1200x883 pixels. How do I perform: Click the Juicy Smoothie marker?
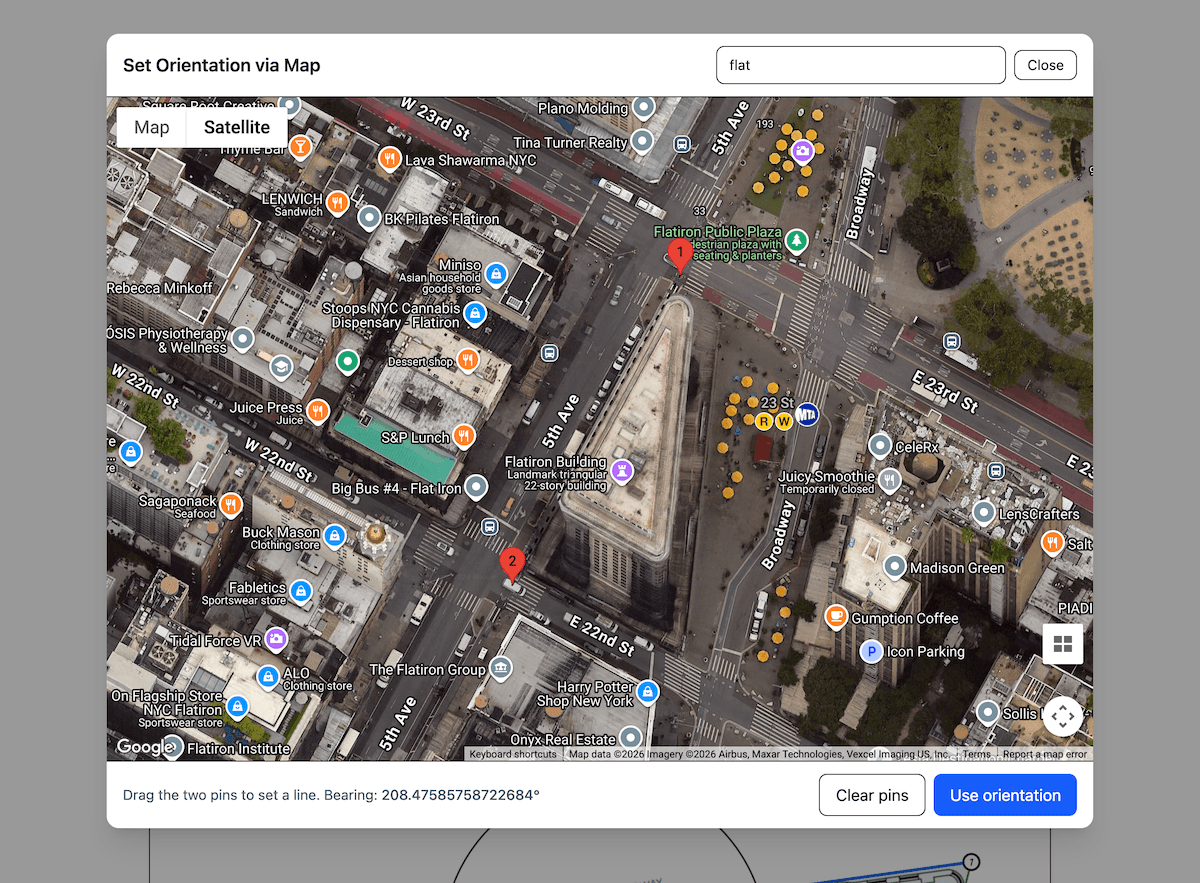click(x=888, y=481)
